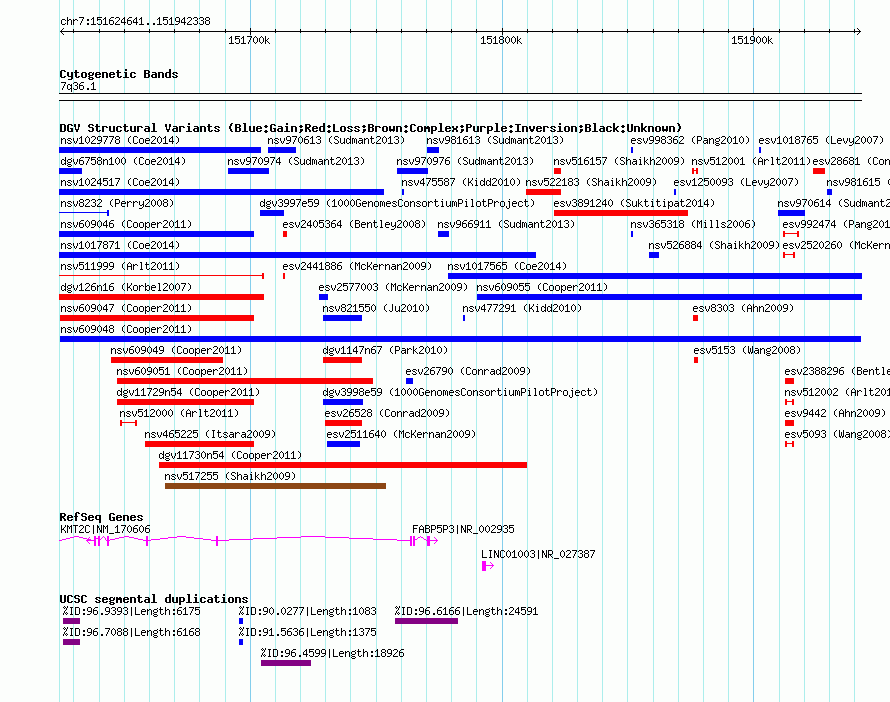Select esv1250093 (Levy2007) label
Screen dimensions: 890x702
point(736,182)
